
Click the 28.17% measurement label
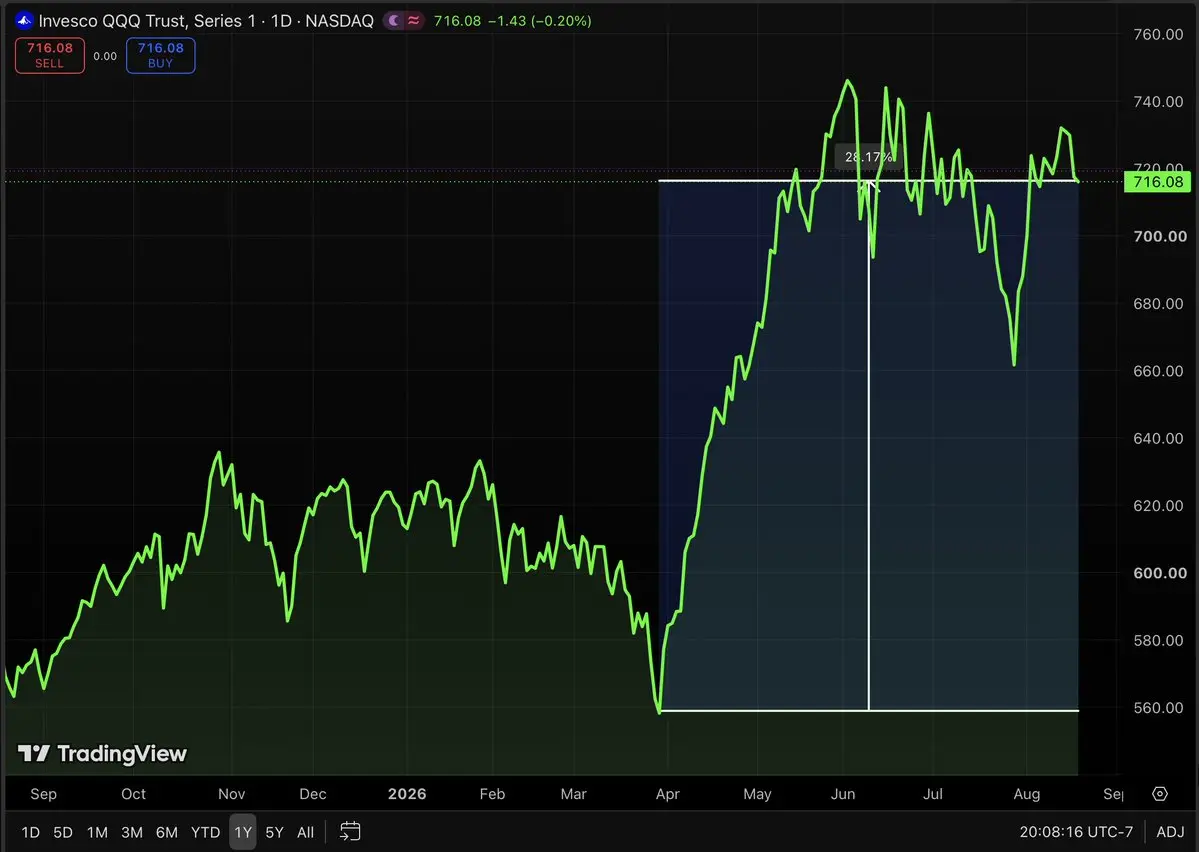868,157
